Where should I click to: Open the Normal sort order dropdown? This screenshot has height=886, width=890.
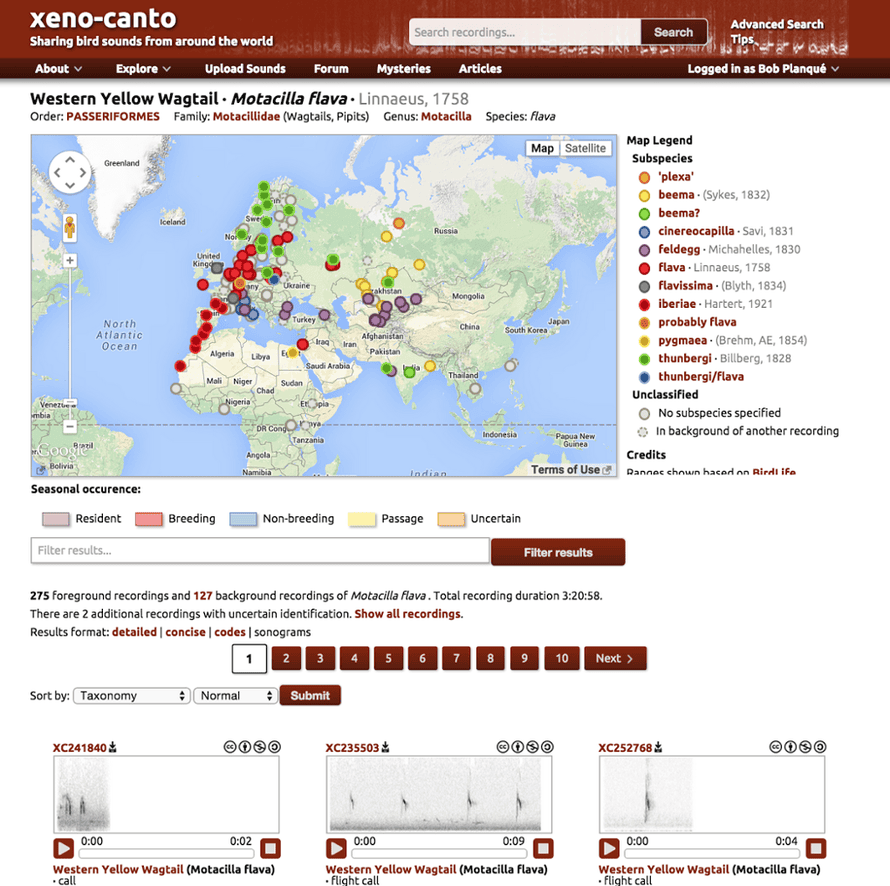pos(235,696)
